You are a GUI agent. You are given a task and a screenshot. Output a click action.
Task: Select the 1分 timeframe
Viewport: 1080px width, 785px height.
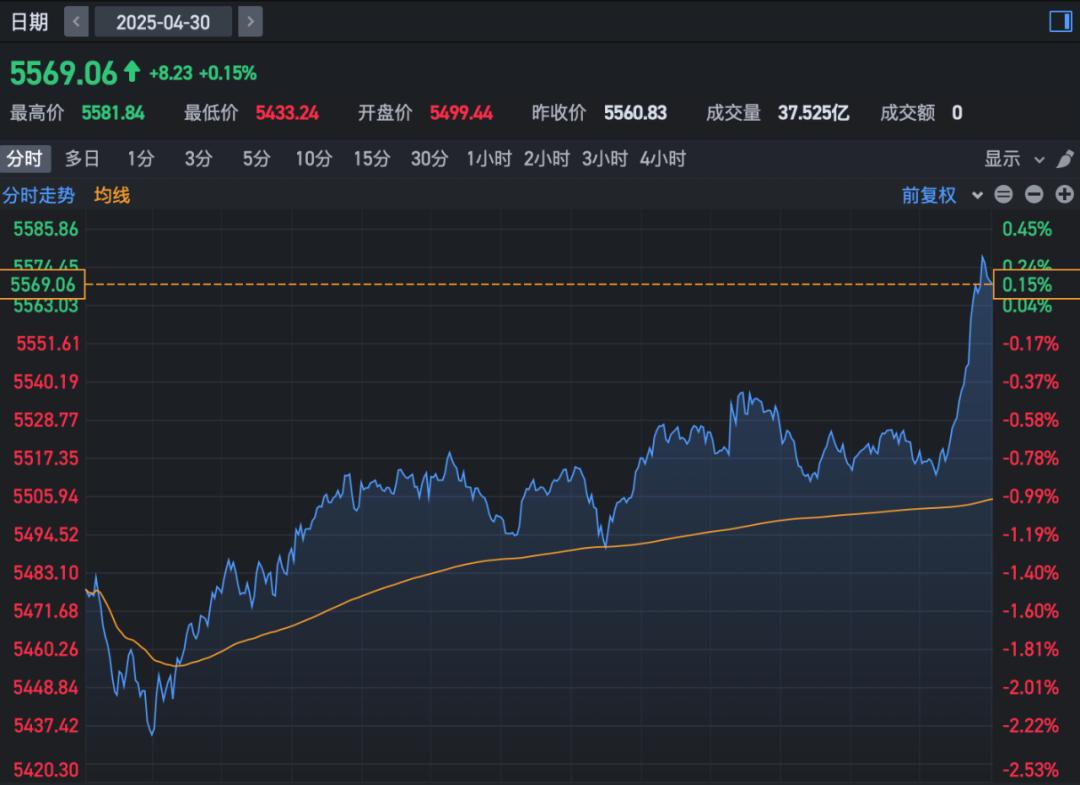pos(140,158)
